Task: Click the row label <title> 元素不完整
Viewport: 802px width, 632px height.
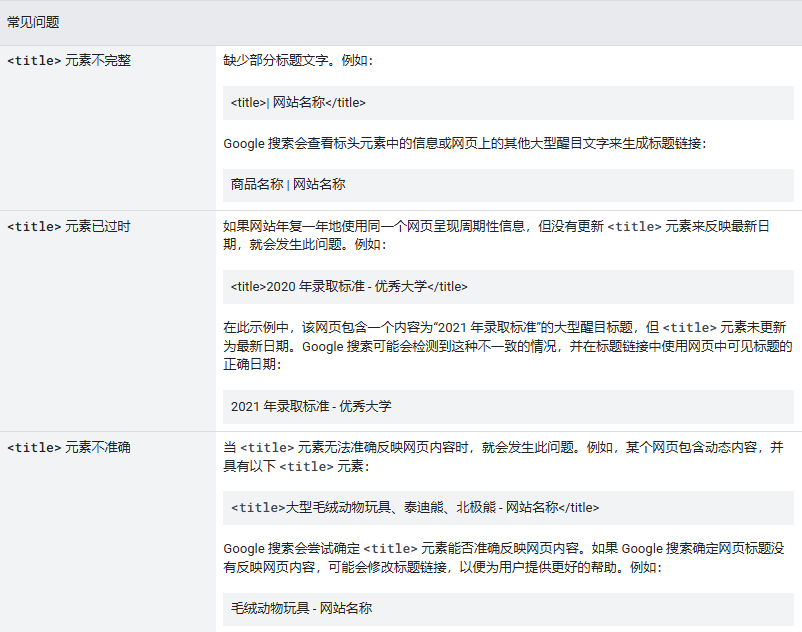Action: tap(69, 60)
